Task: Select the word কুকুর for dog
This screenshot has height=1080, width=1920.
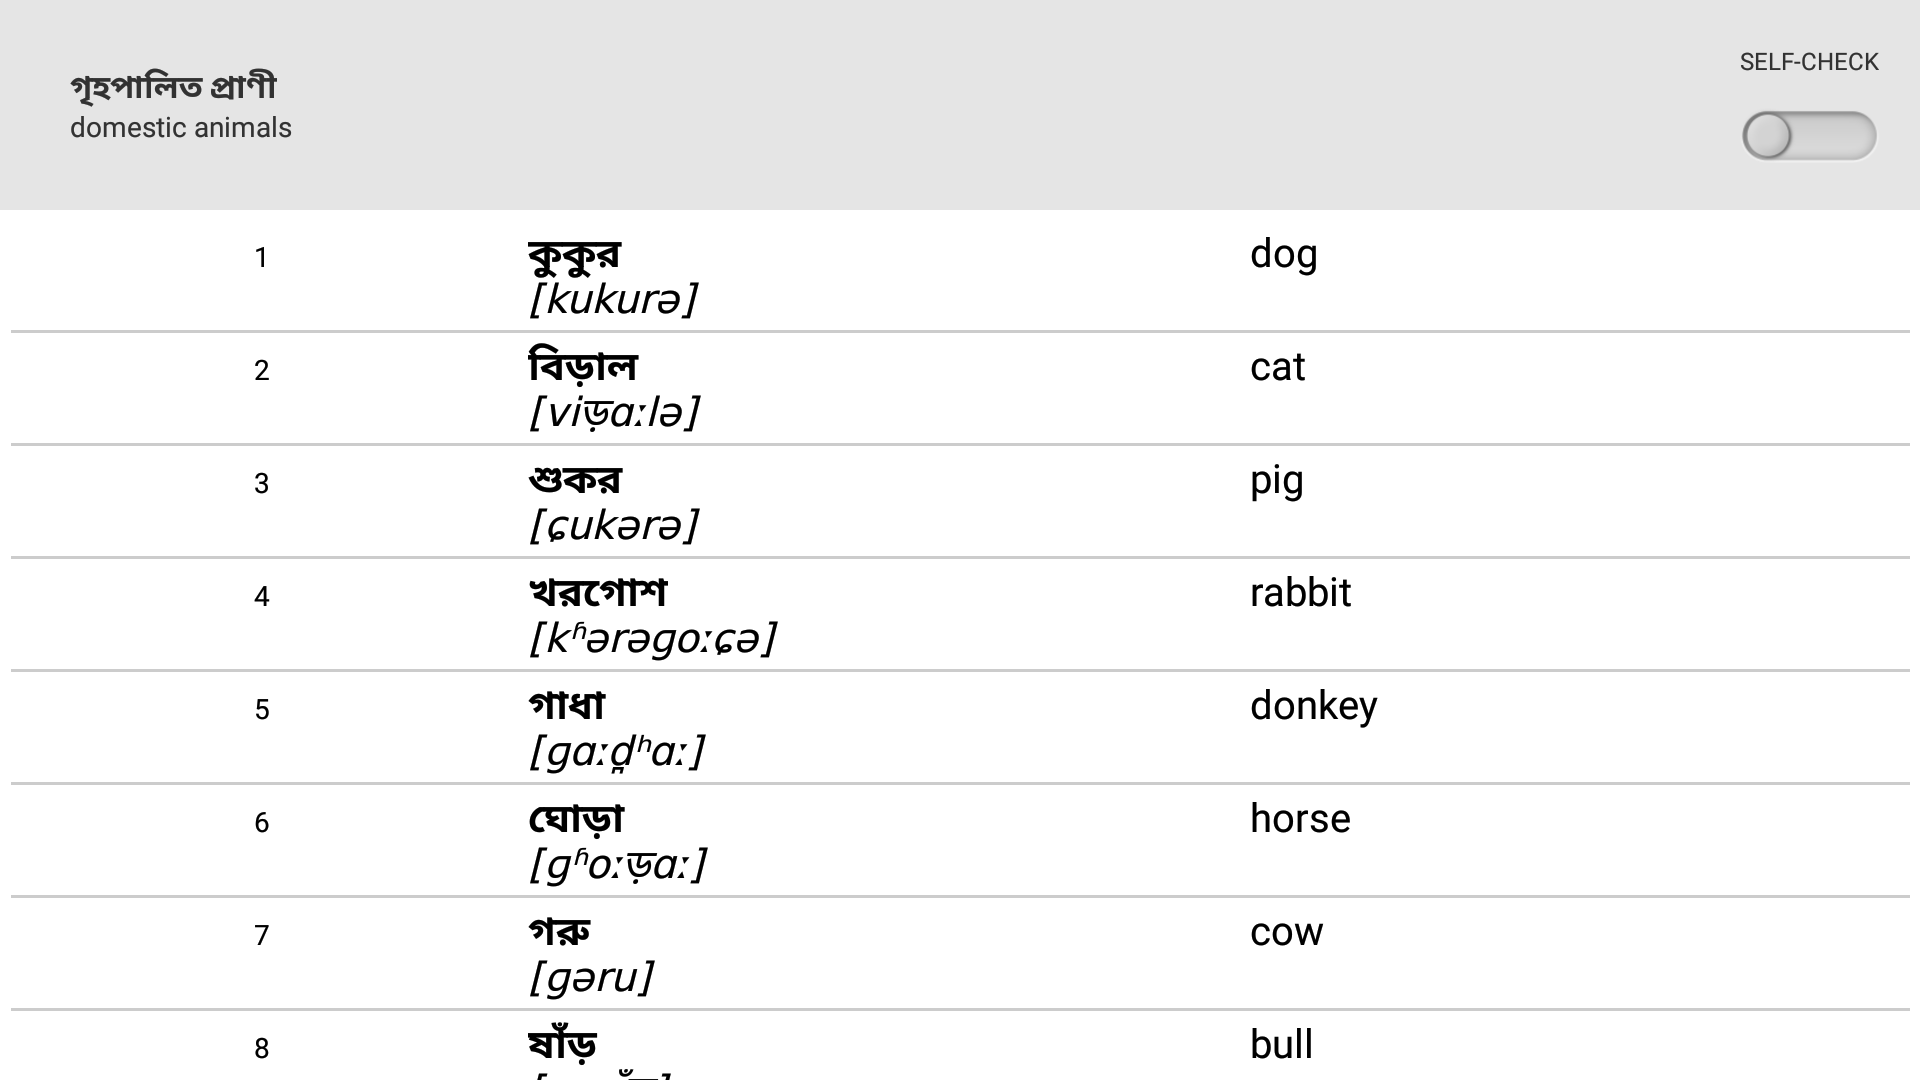Action: pyautogui.click(x=575, y=255)
